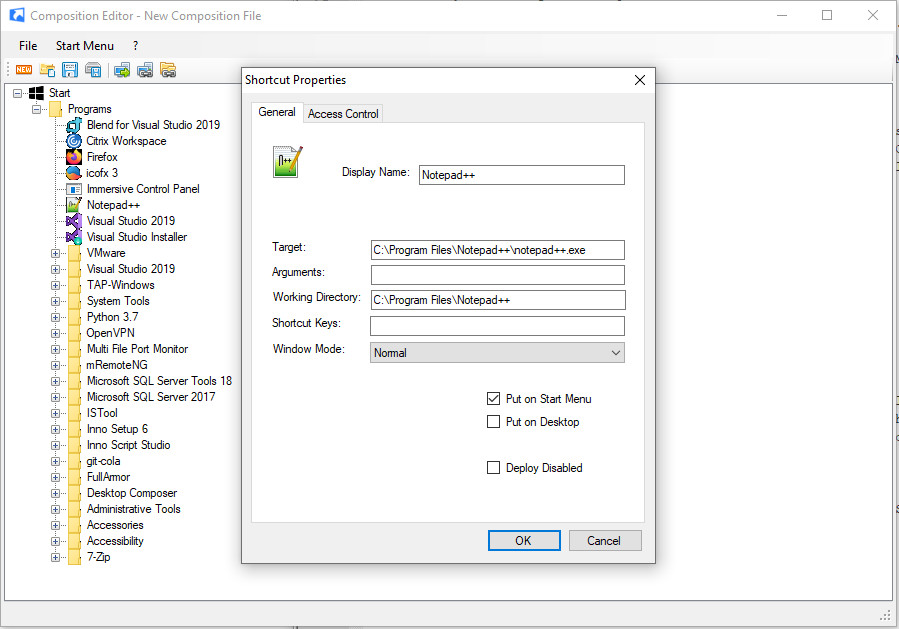Click the Firefox icon in the tree
The height and width of the screenshot is (629, 899).
tap(74, 157)
